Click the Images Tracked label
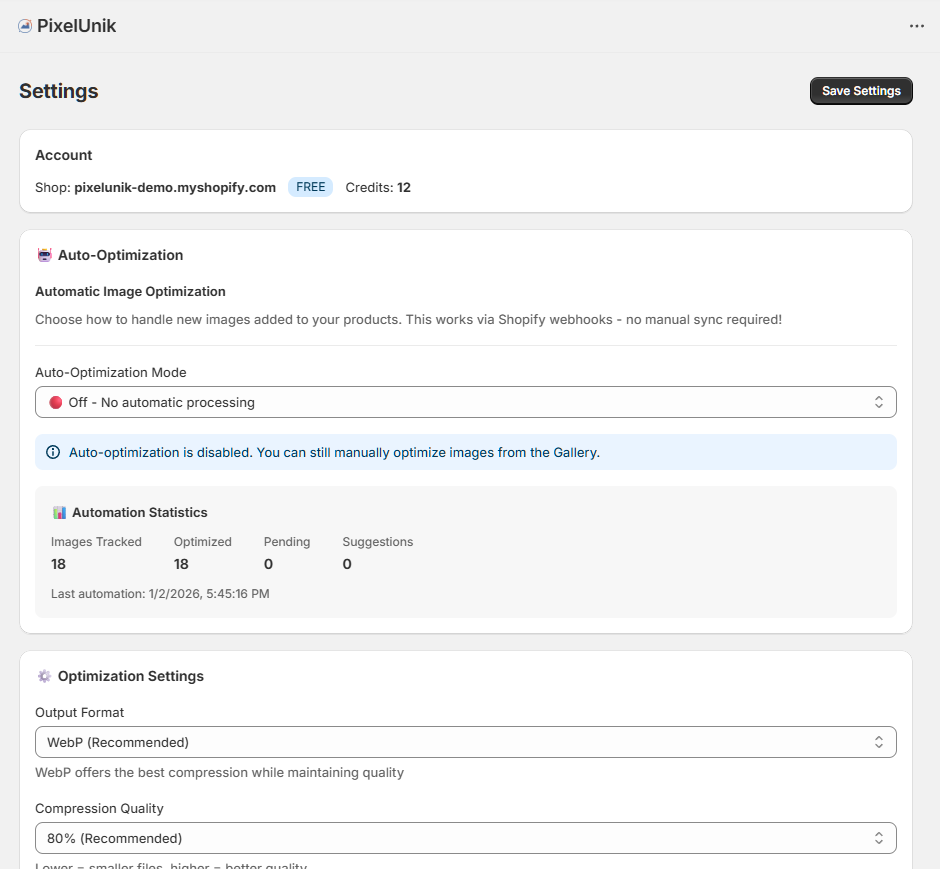Viewport: 940px width, 869px height. tap(97, 542)
